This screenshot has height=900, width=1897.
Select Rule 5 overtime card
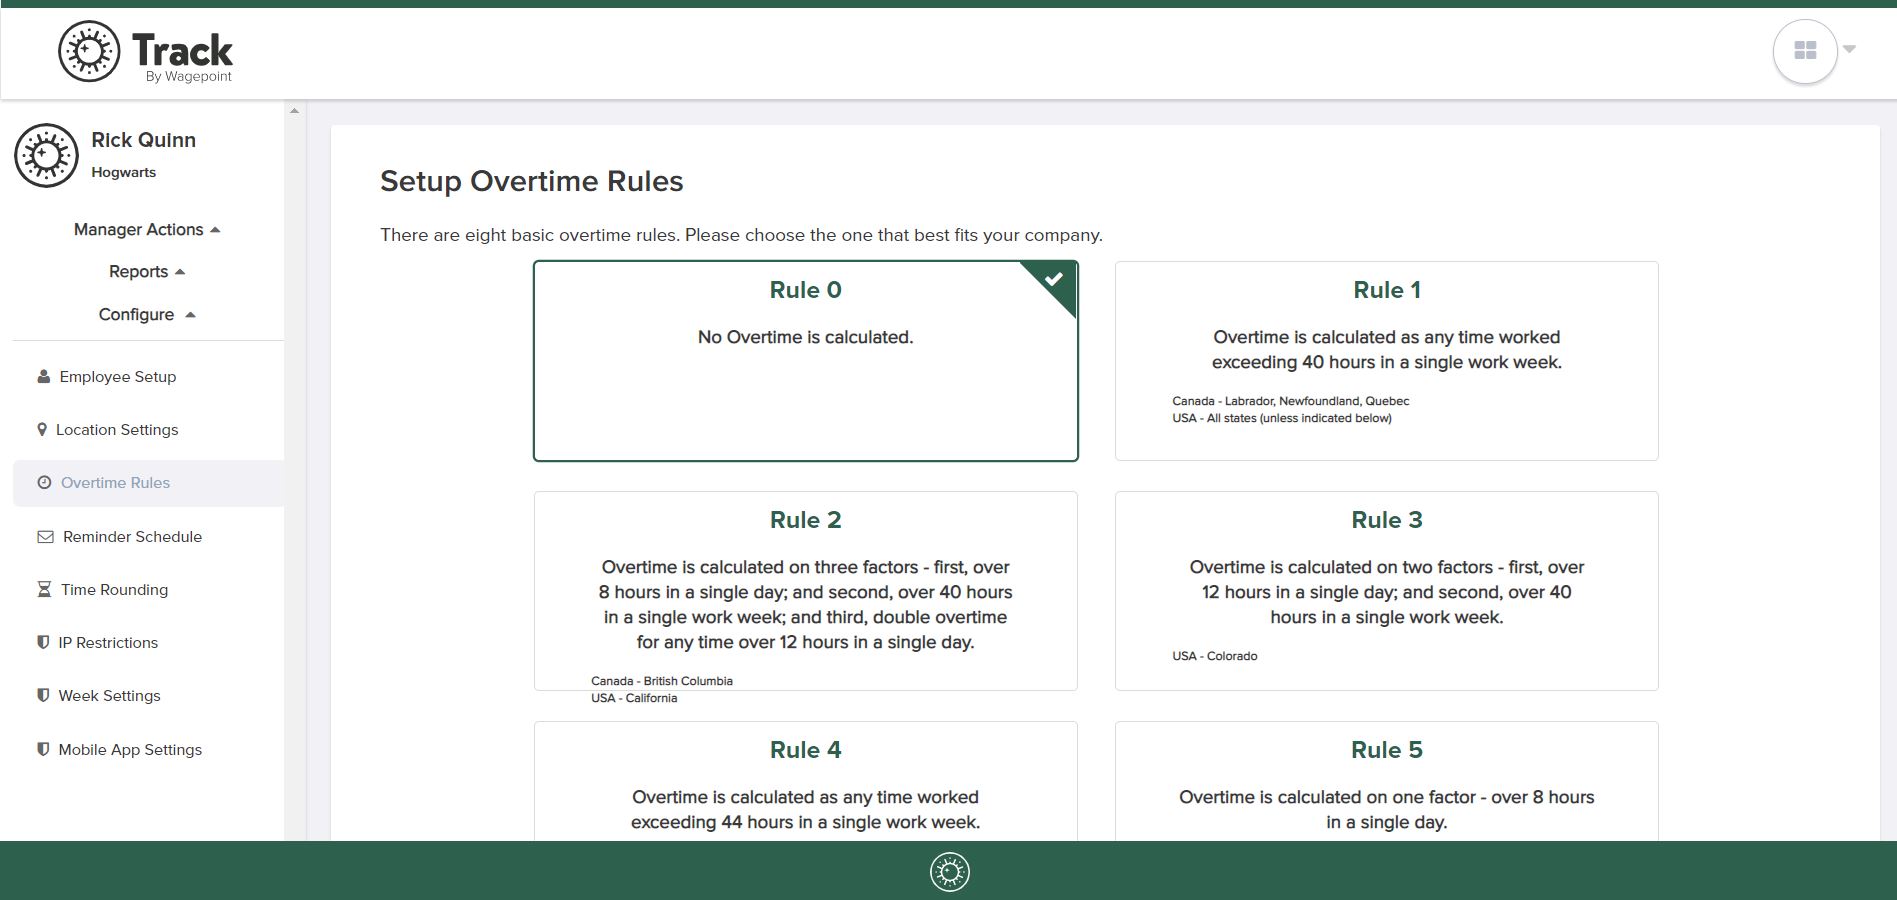[x=1387, y=781]
